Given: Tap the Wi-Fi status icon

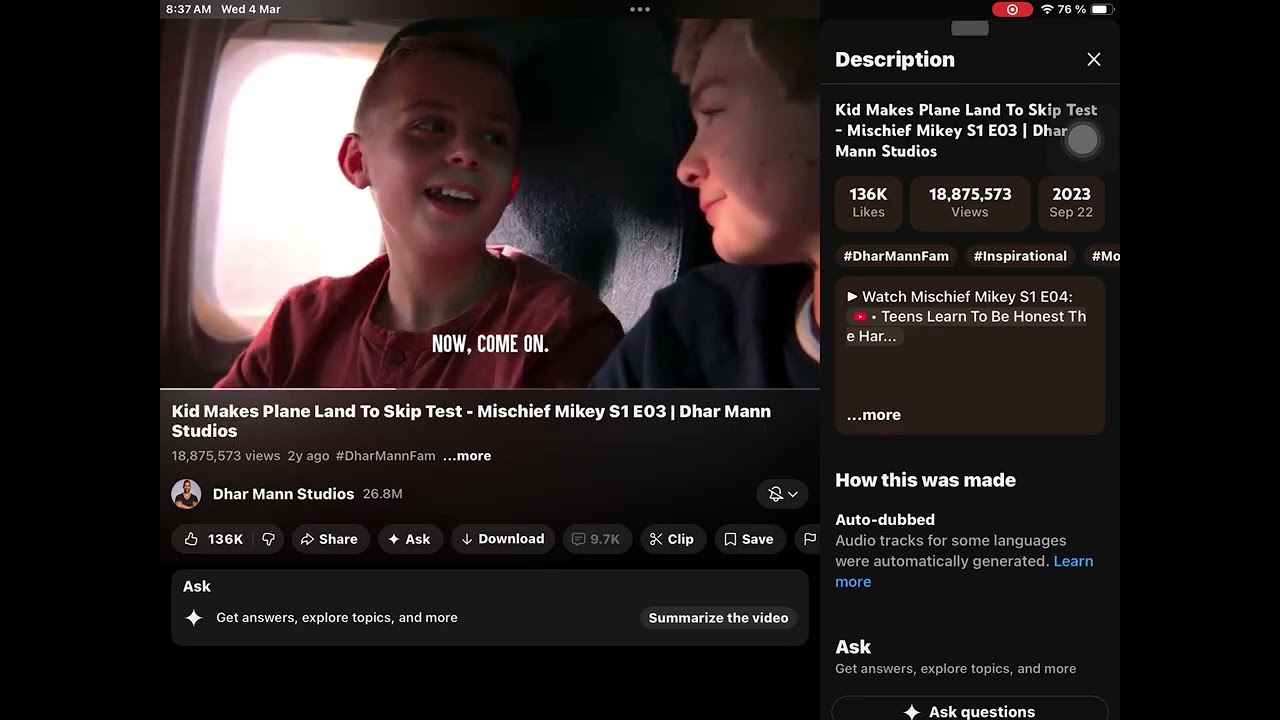Looking at the screenshot, I should (x=1047, y=9).
